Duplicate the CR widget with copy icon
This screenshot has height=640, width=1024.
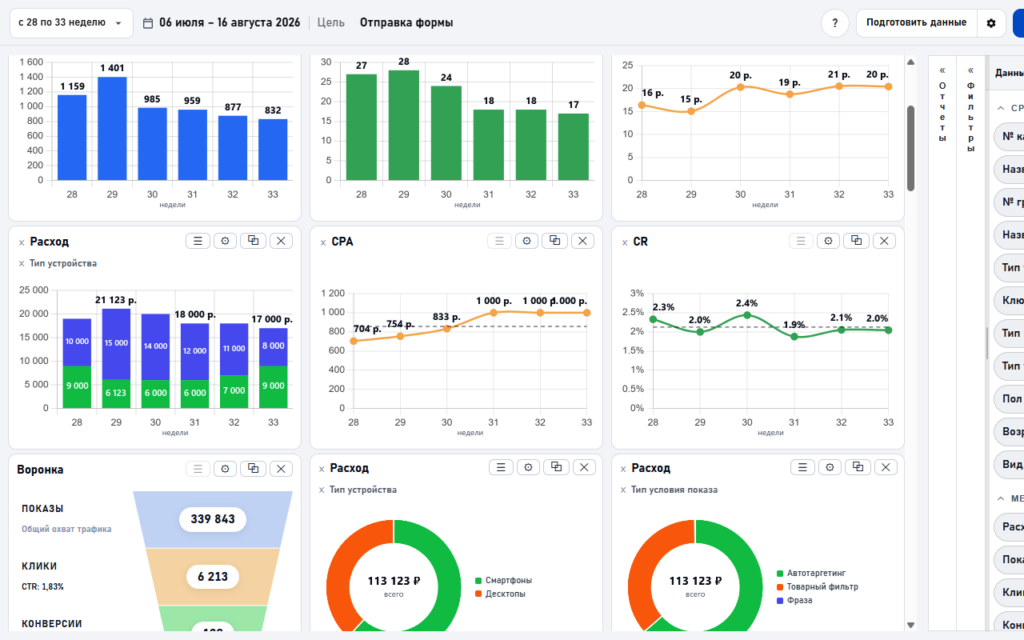tap(856, 241)
